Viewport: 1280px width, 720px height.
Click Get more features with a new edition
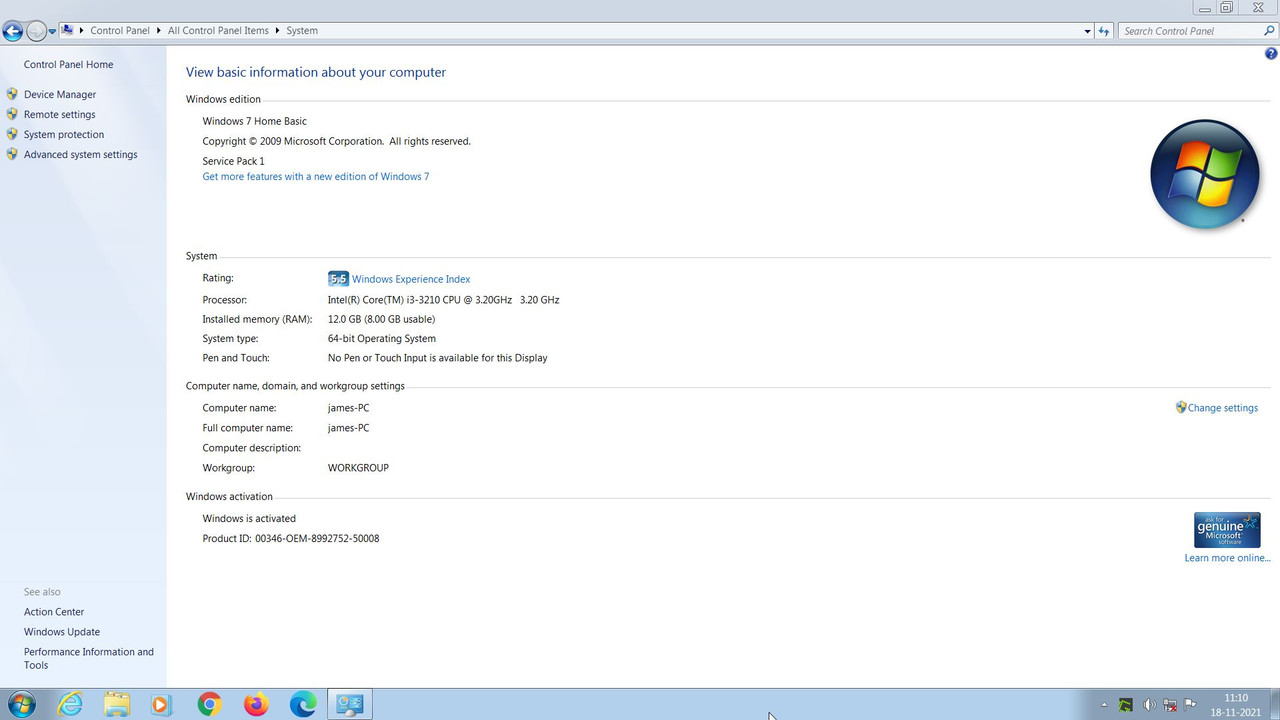316,177
